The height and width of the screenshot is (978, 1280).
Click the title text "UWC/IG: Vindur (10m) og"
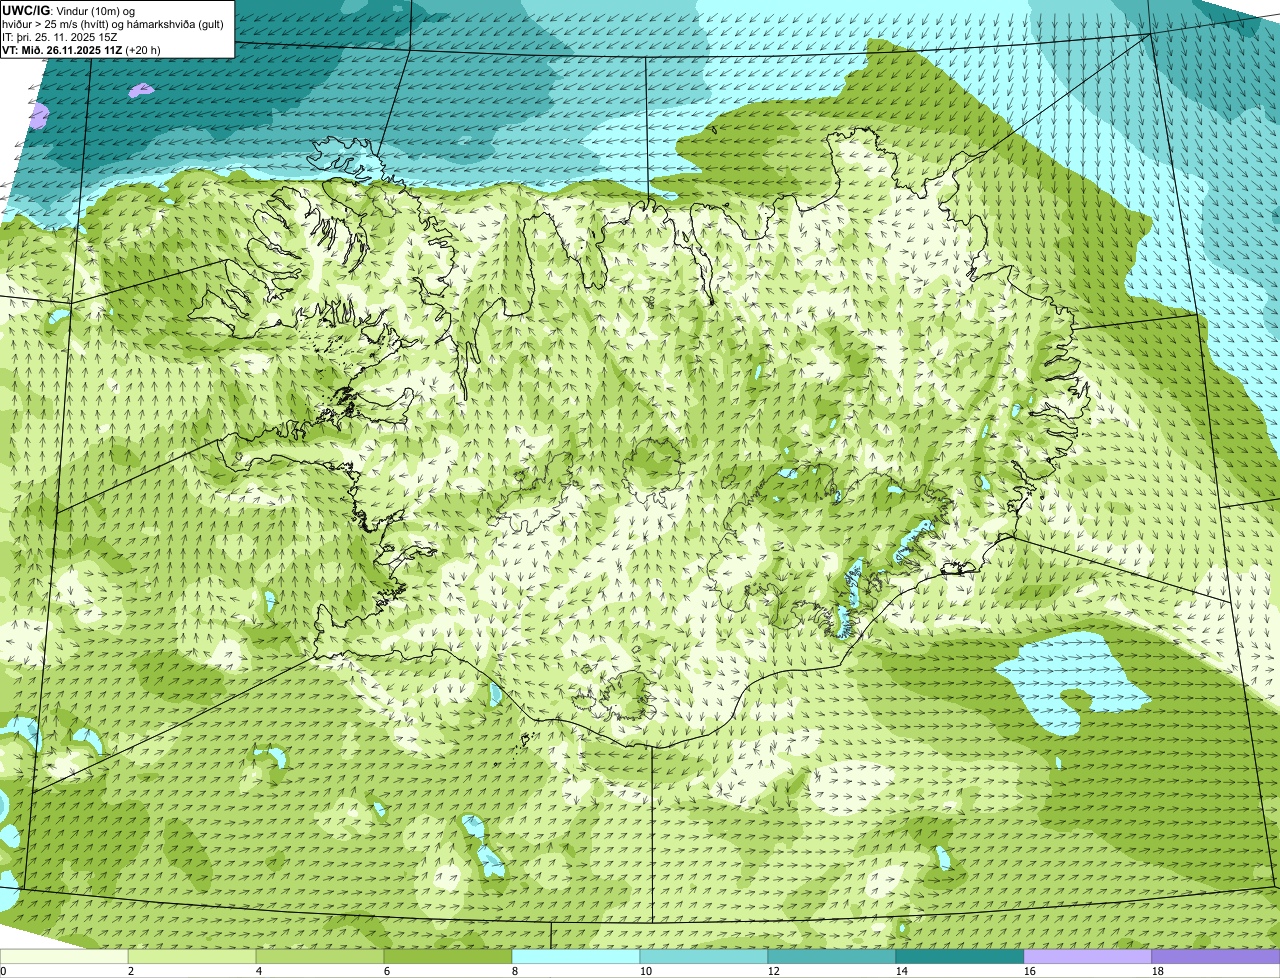click(x=68, y=11)
